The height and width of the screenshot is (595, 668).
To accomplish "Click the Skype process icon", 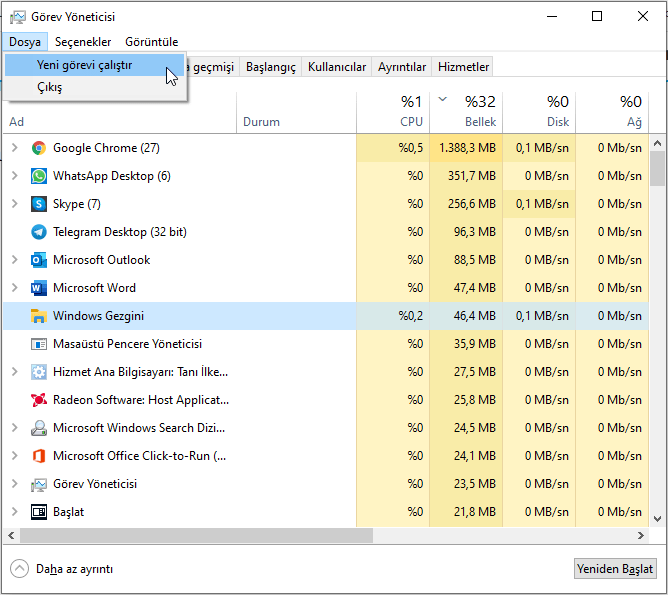I will click(39, 204).
